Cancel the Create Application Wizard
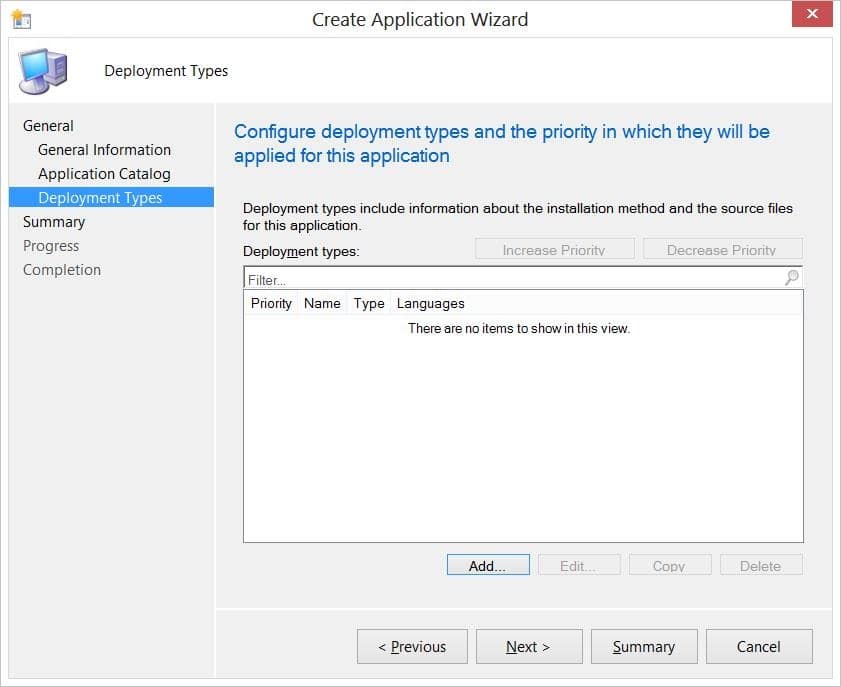This screenshot has width=841, height=687. tap(759, 646)
